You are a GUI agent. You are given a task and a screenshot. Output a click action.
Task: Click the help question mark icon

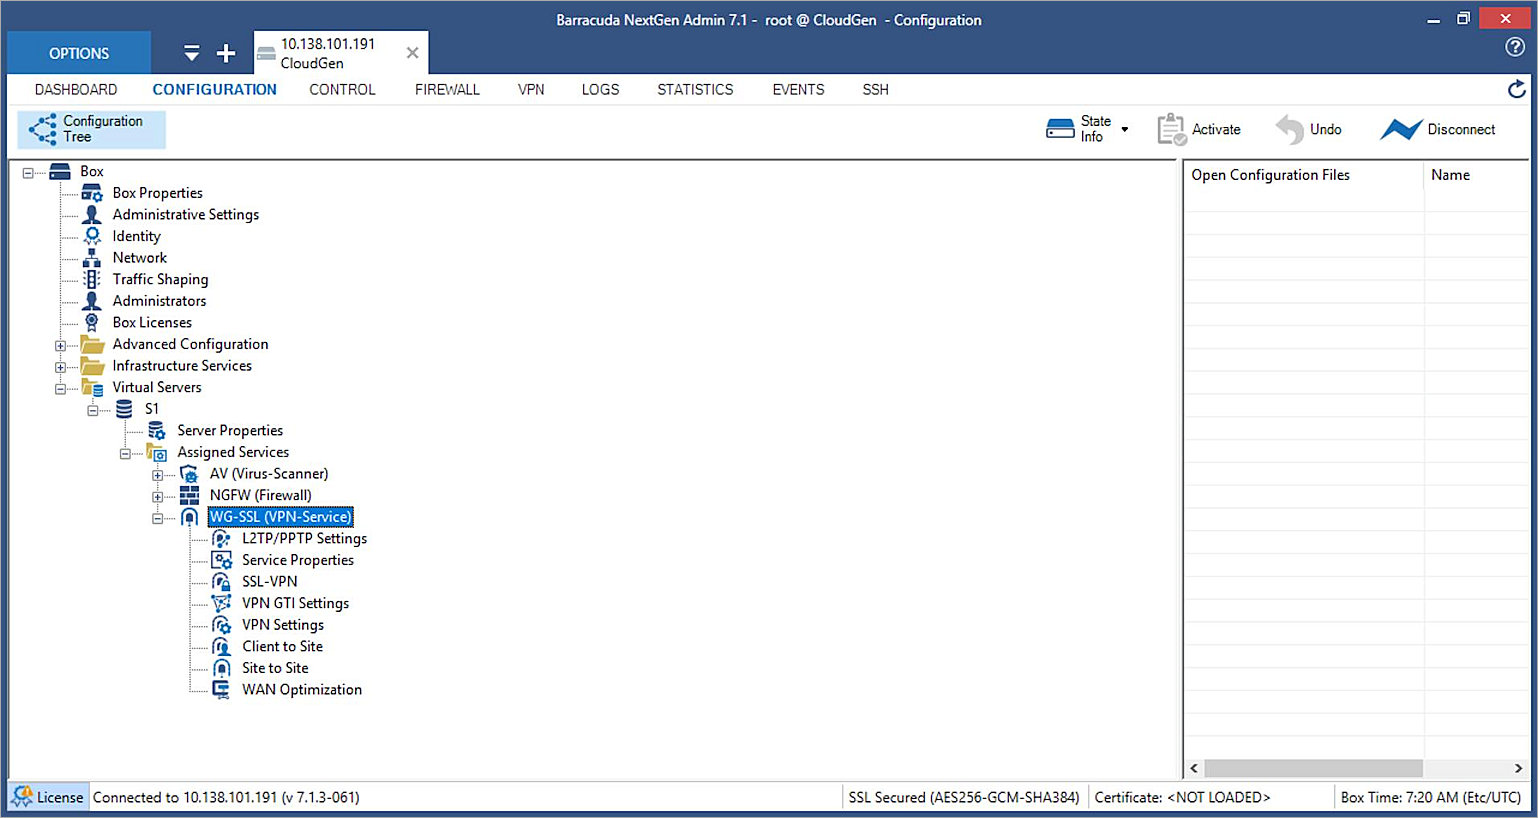[x=1516, y=47]
